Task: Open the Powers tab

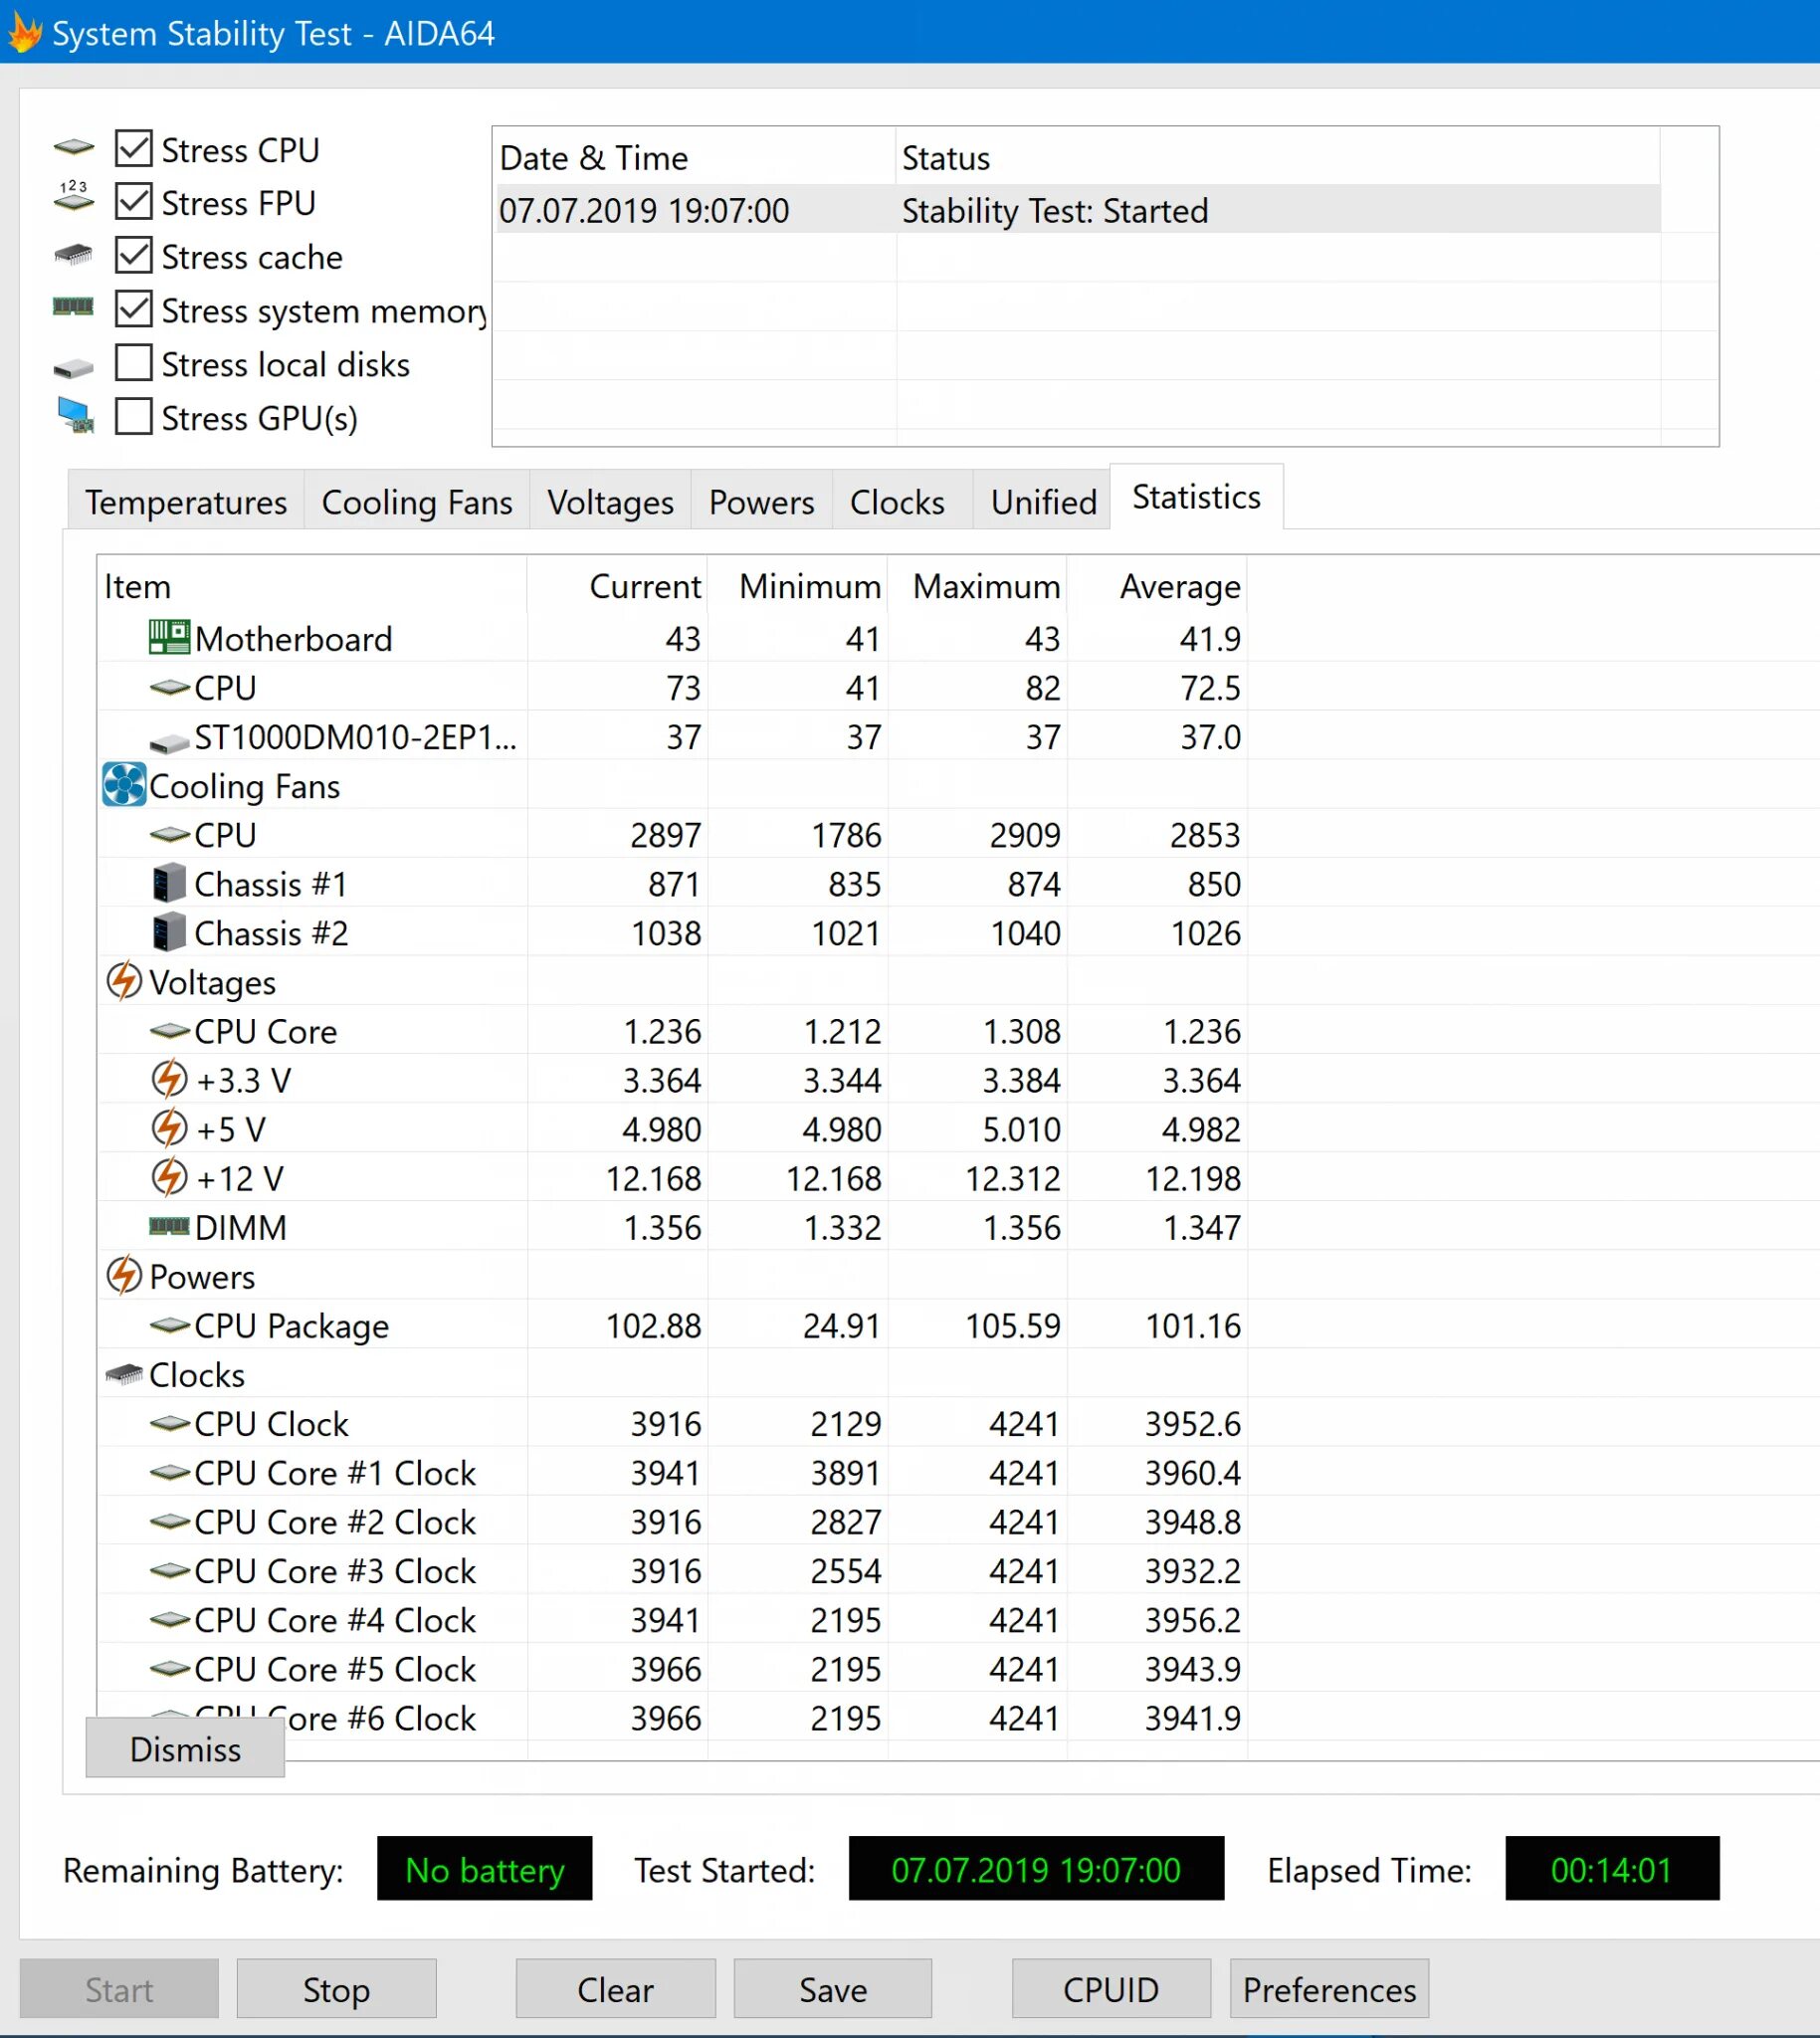Action: coord(761,501)
